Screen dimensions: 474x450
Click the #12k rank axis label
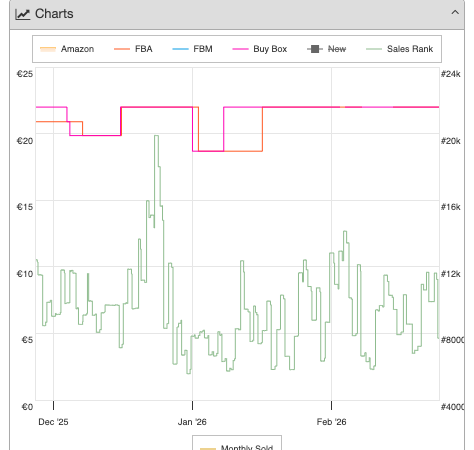tap(451, 274)
